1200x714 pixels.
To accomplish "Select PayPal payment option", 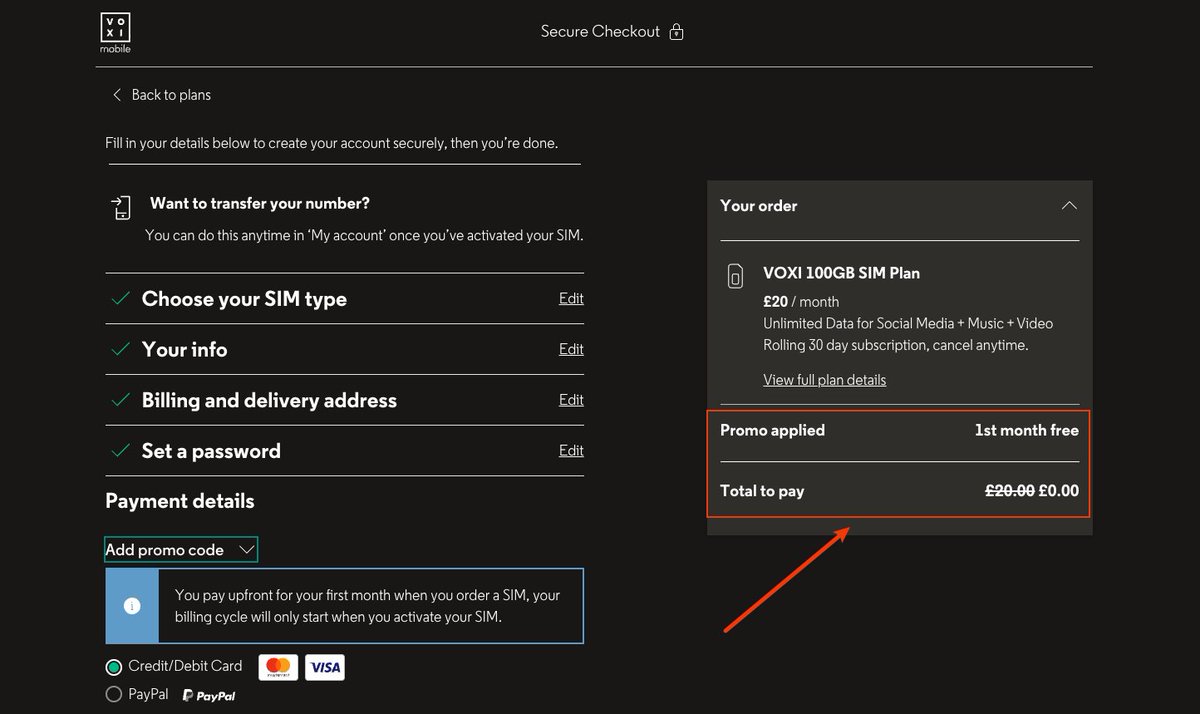I will tap(114, 694).
